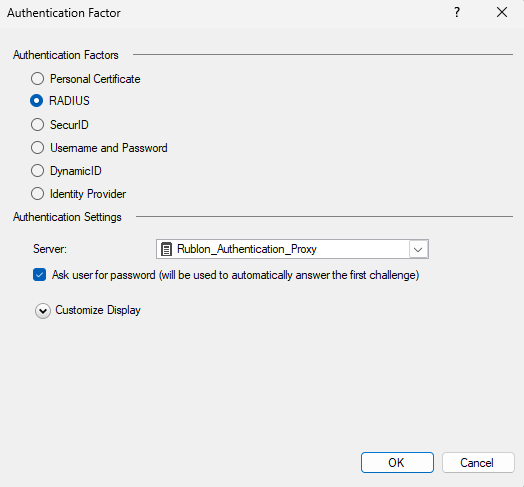The height and width of the screenshot is (487, 524).
Task: Click the round chevron icon beside Customize Display
Action: click(x=43, y=311)
